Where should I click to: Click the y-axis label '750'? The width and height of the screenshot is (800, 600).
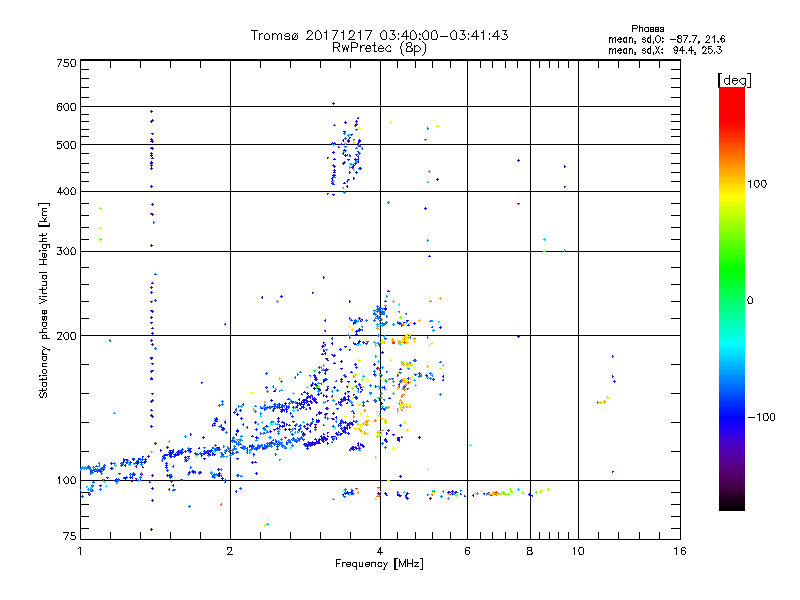(x=66, y=63)
